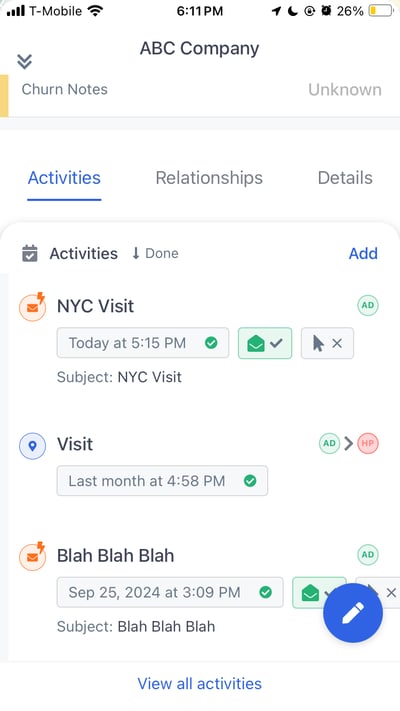Open View all activities link
Screen dimensions: 400x711
click(x=200, y=683)
